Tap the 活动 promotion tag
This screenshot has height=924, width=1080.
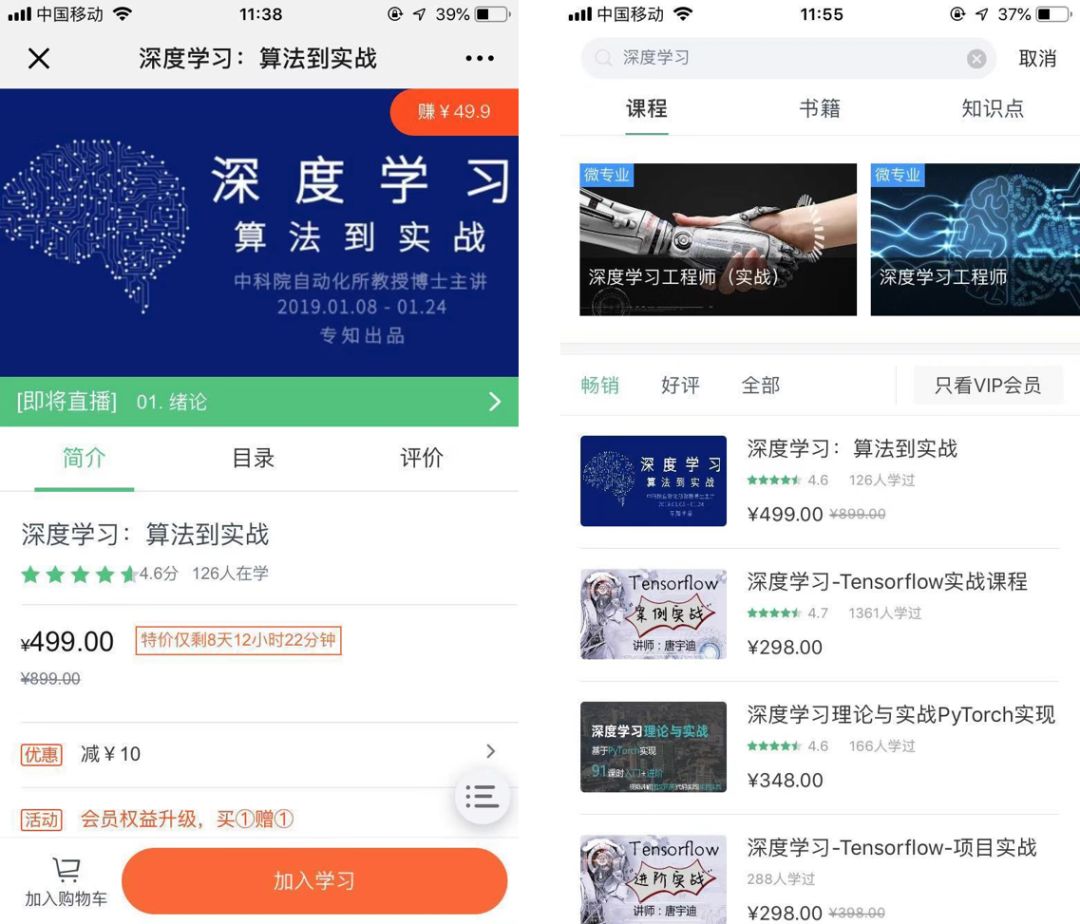point(41,819)
